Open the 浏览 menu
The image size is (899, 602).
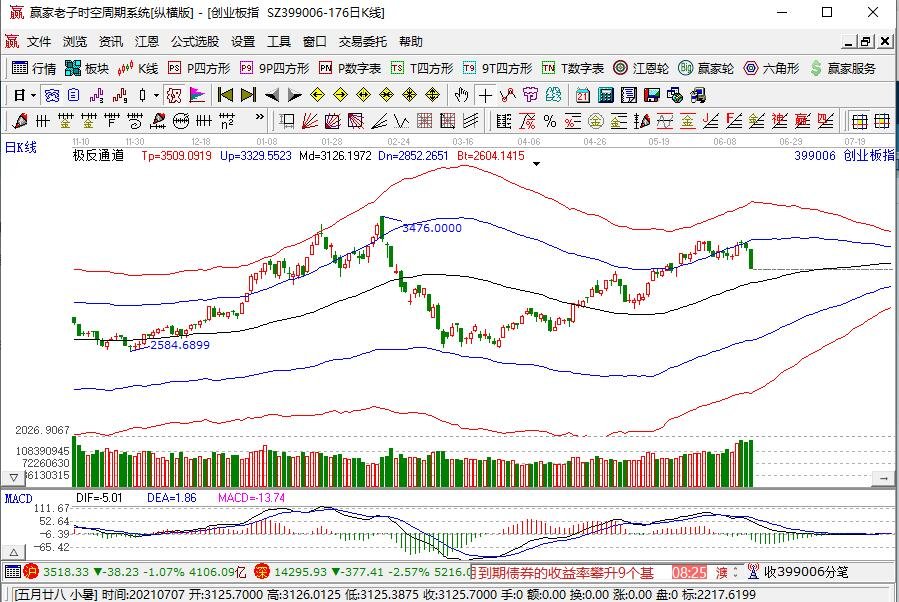click(x=75, y=42)
